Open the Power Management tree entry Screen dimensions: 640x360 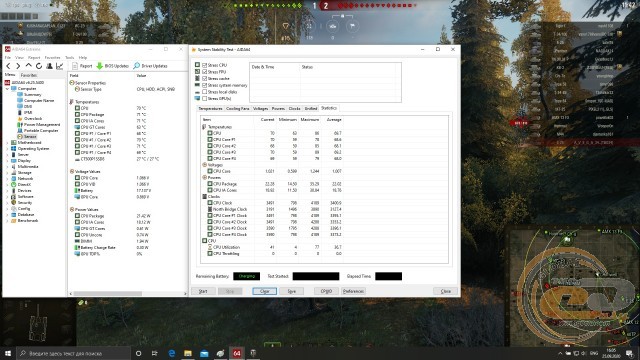38,124
